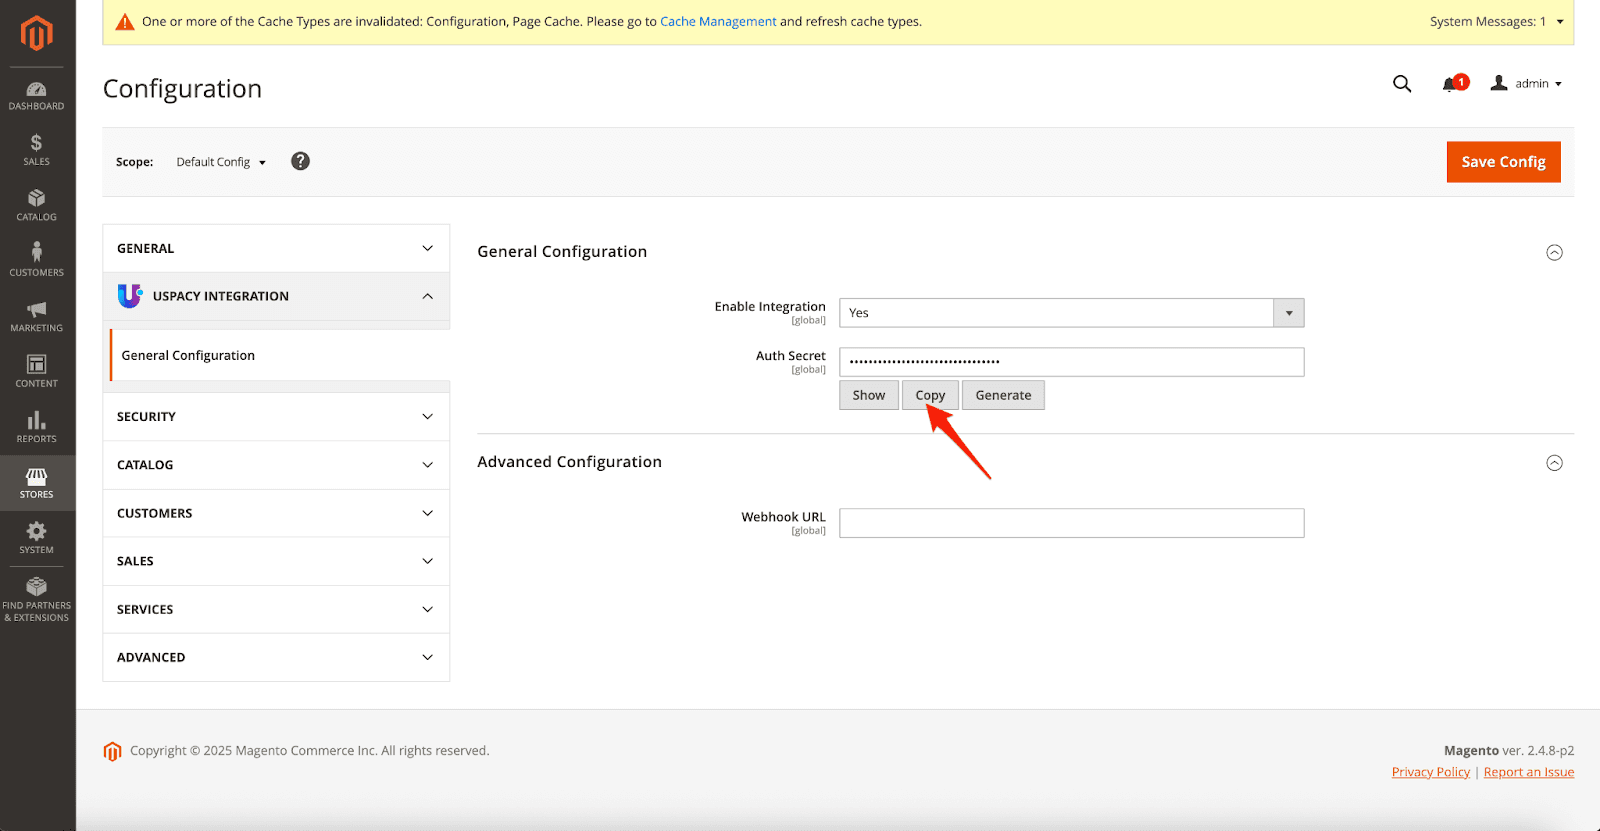
Task: Open the Default Config scope selector
Action: (x=221, y=162)
